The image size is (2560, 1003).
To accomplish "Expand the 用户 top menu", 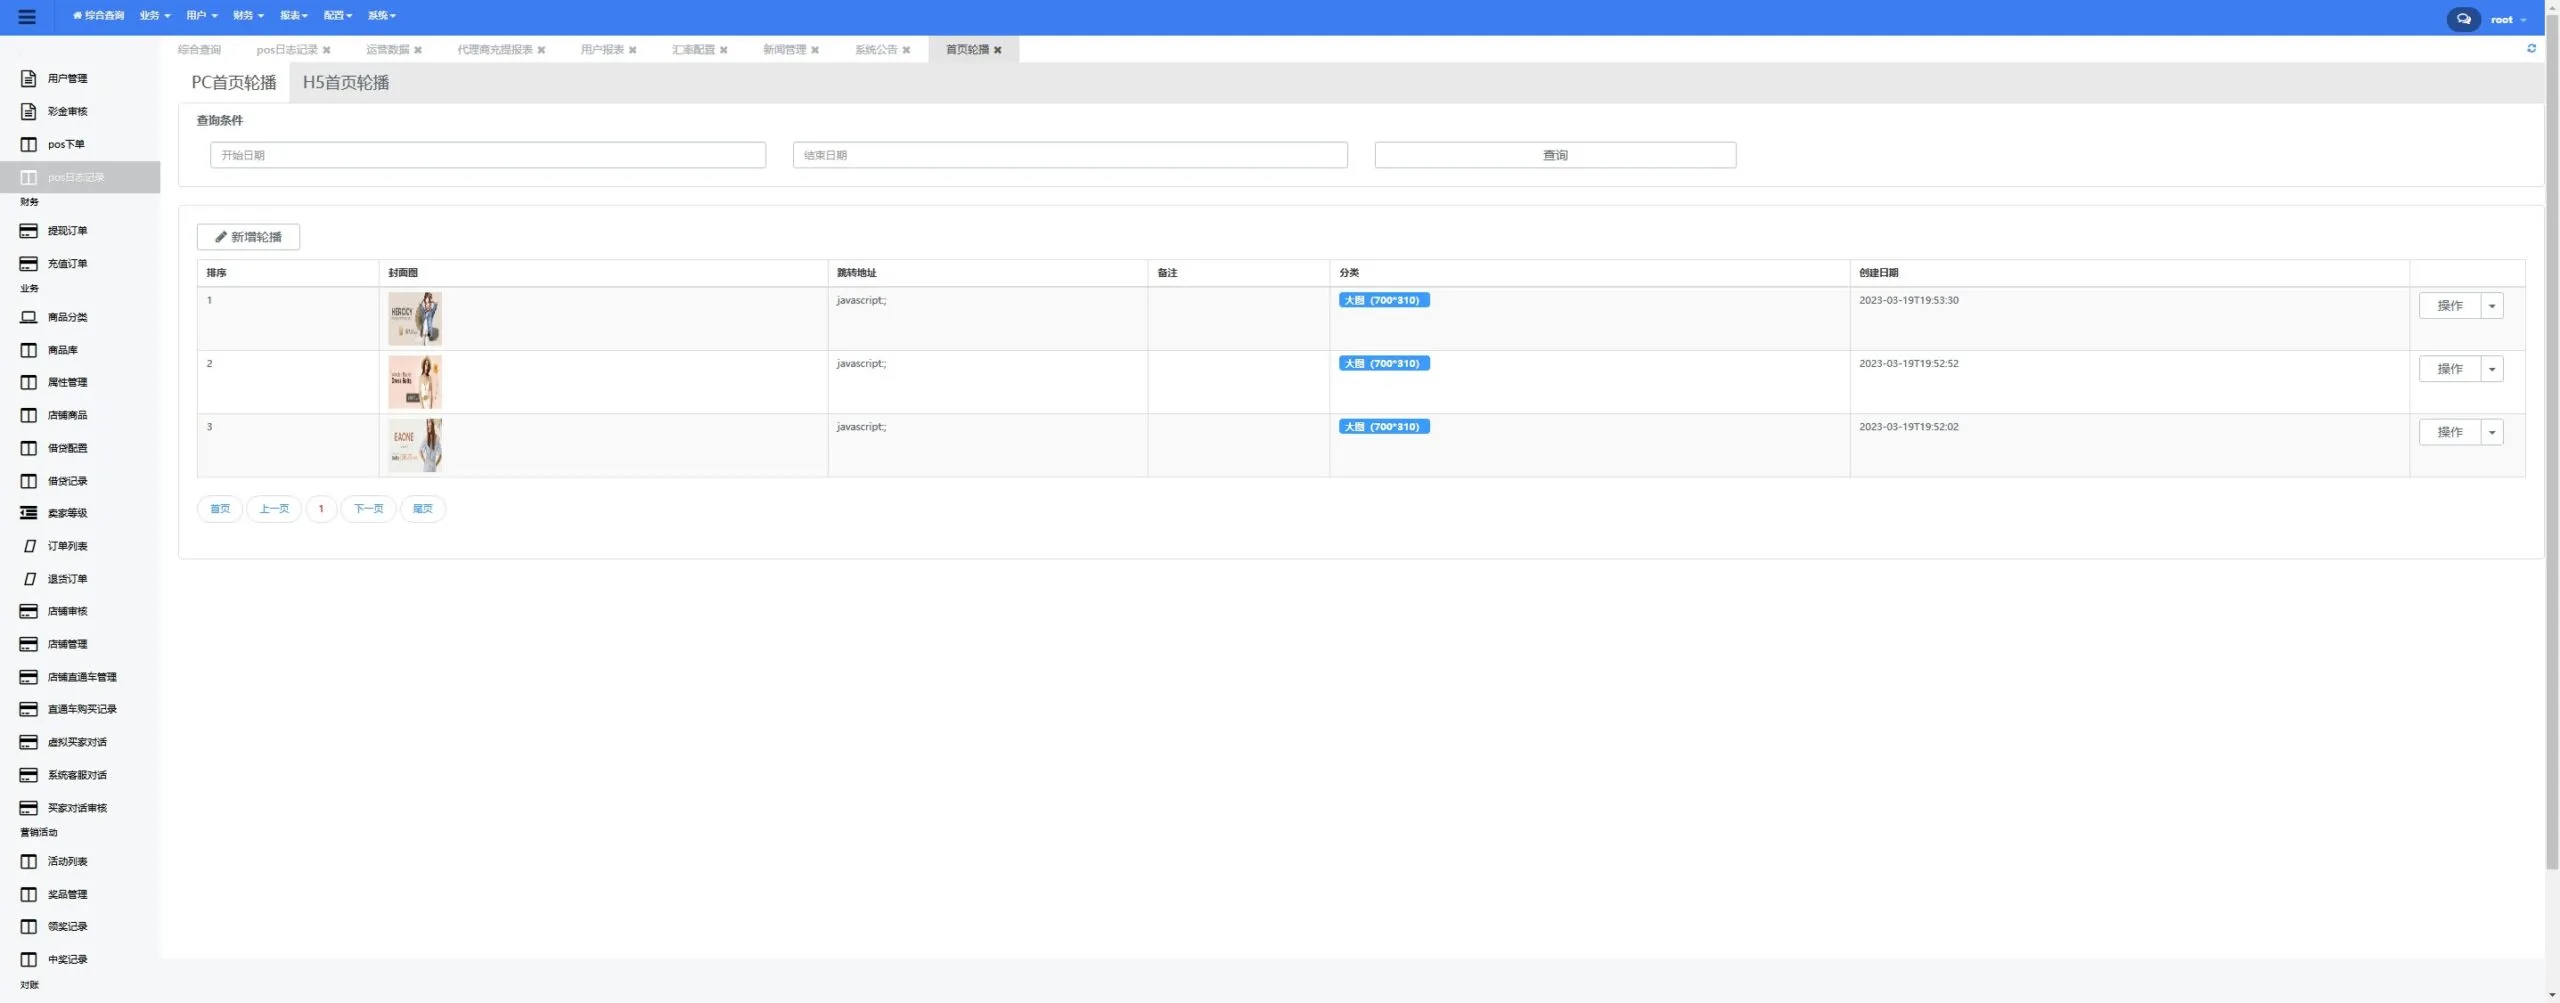I will coord(202,16).
